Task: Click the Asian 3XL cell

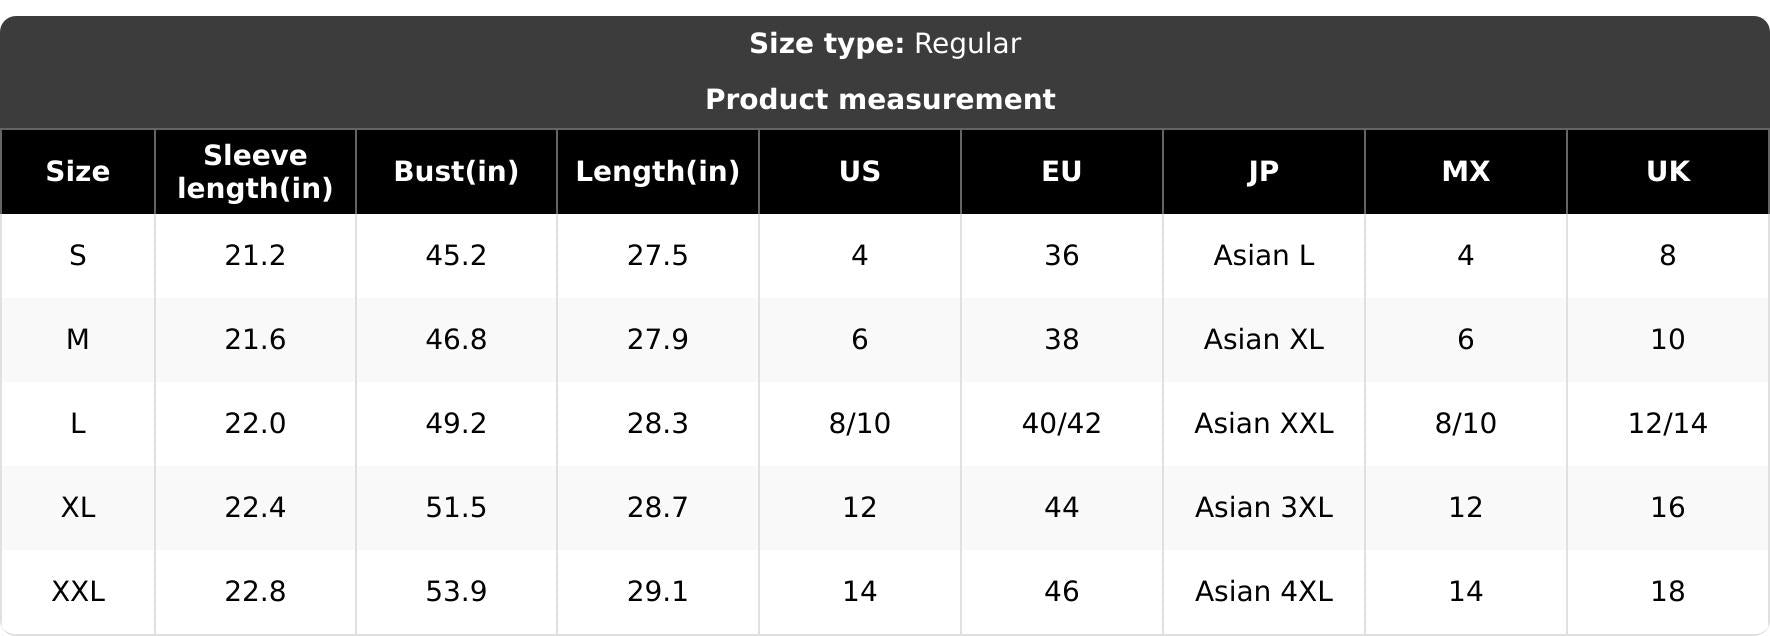Action: coord(1264,508)
